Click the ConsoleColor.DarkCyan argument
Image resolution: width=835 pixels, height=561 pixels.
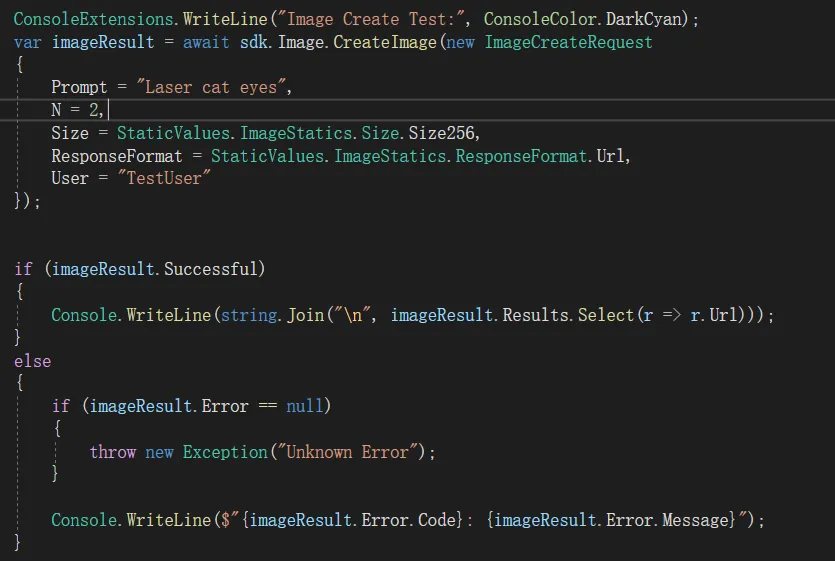(x=582, y=19)
